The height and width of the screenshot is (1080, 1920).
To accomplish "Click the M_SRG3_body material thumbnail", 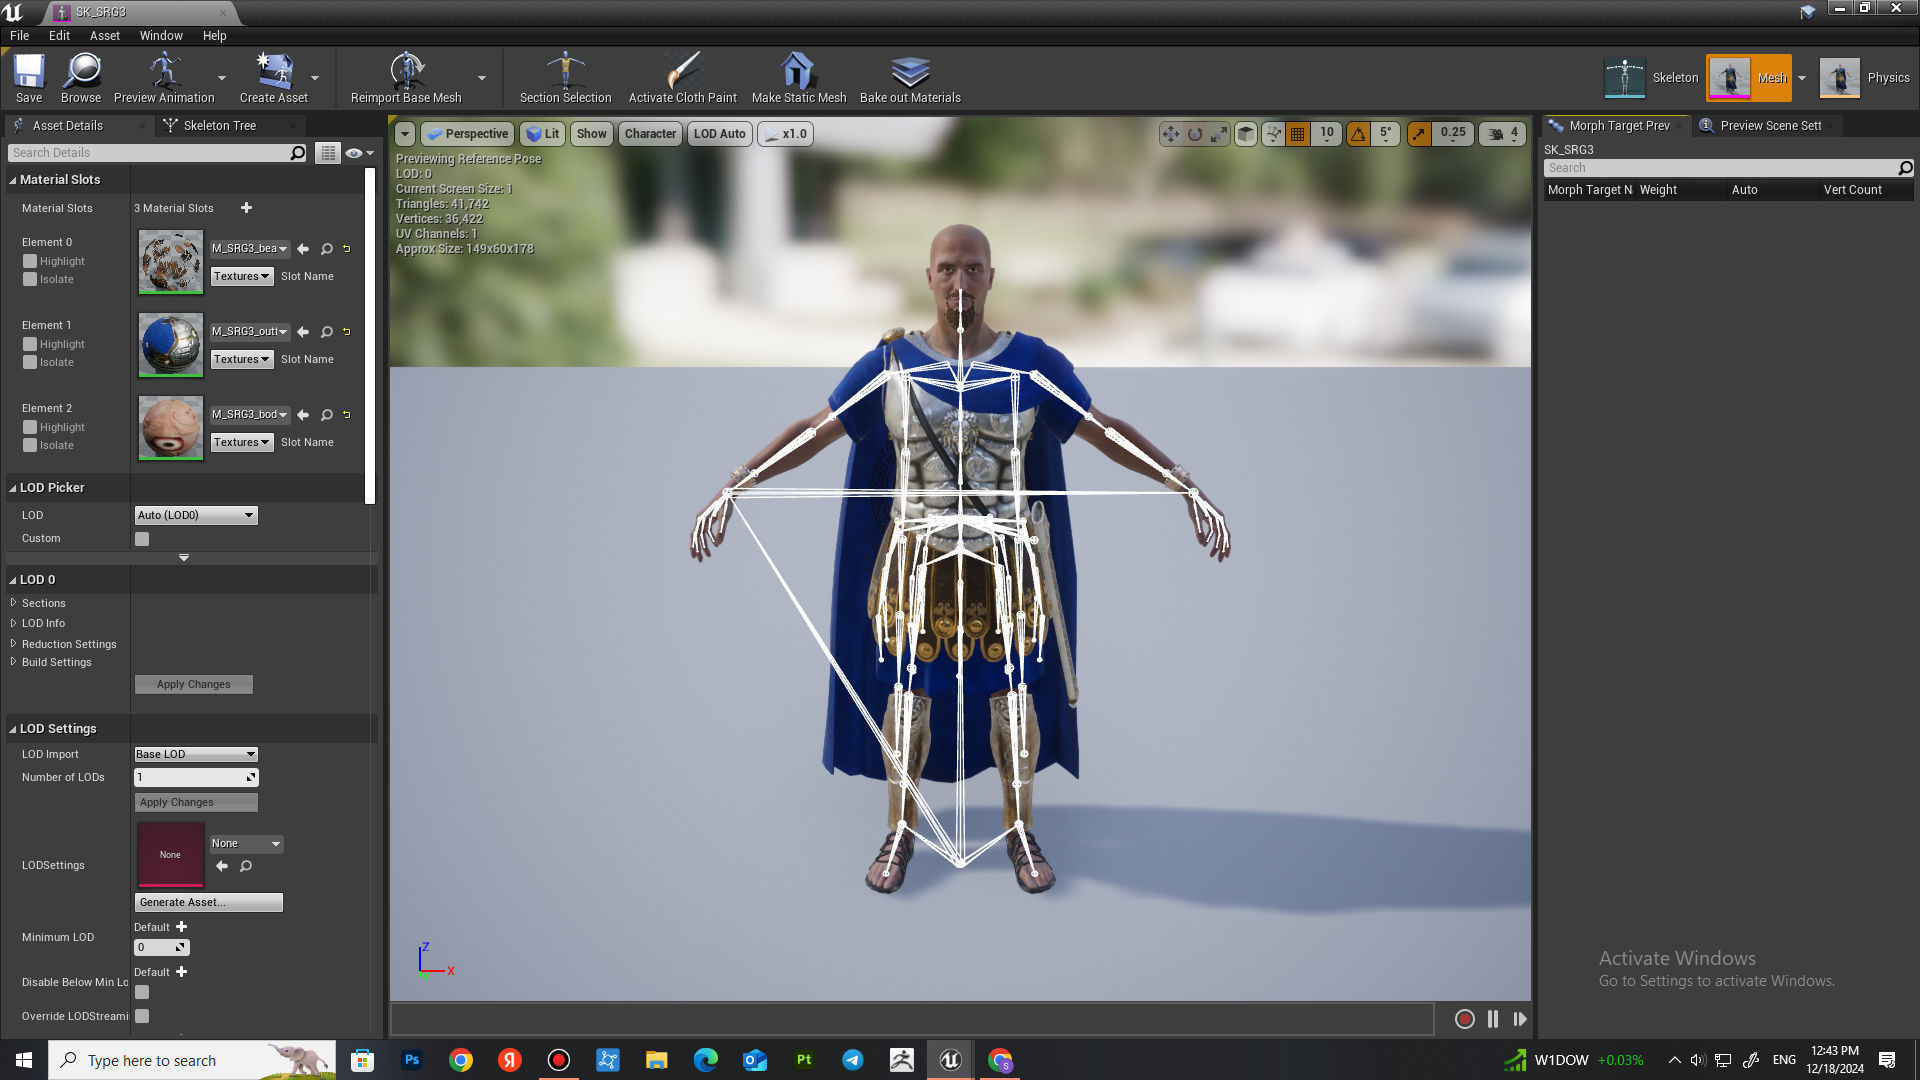I will (x=170, y=427).
